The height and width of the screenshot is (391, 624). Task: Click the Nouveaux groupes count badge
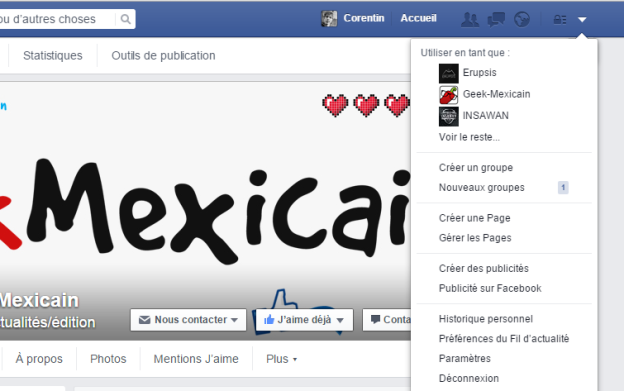pos(563,187)
